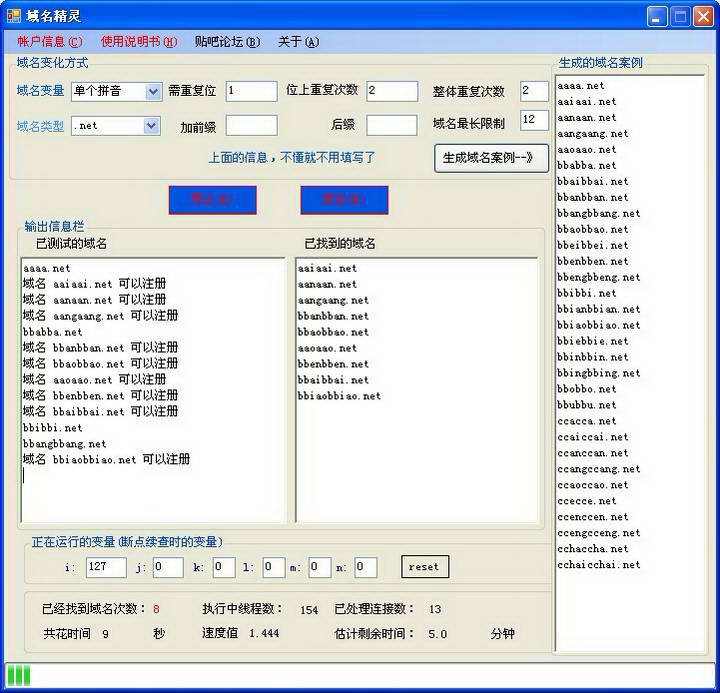This screenshot has width=720, height=693.
Task: Click 域名 aaiaai.net 可以注册 line in tested list
Action: 95,284
